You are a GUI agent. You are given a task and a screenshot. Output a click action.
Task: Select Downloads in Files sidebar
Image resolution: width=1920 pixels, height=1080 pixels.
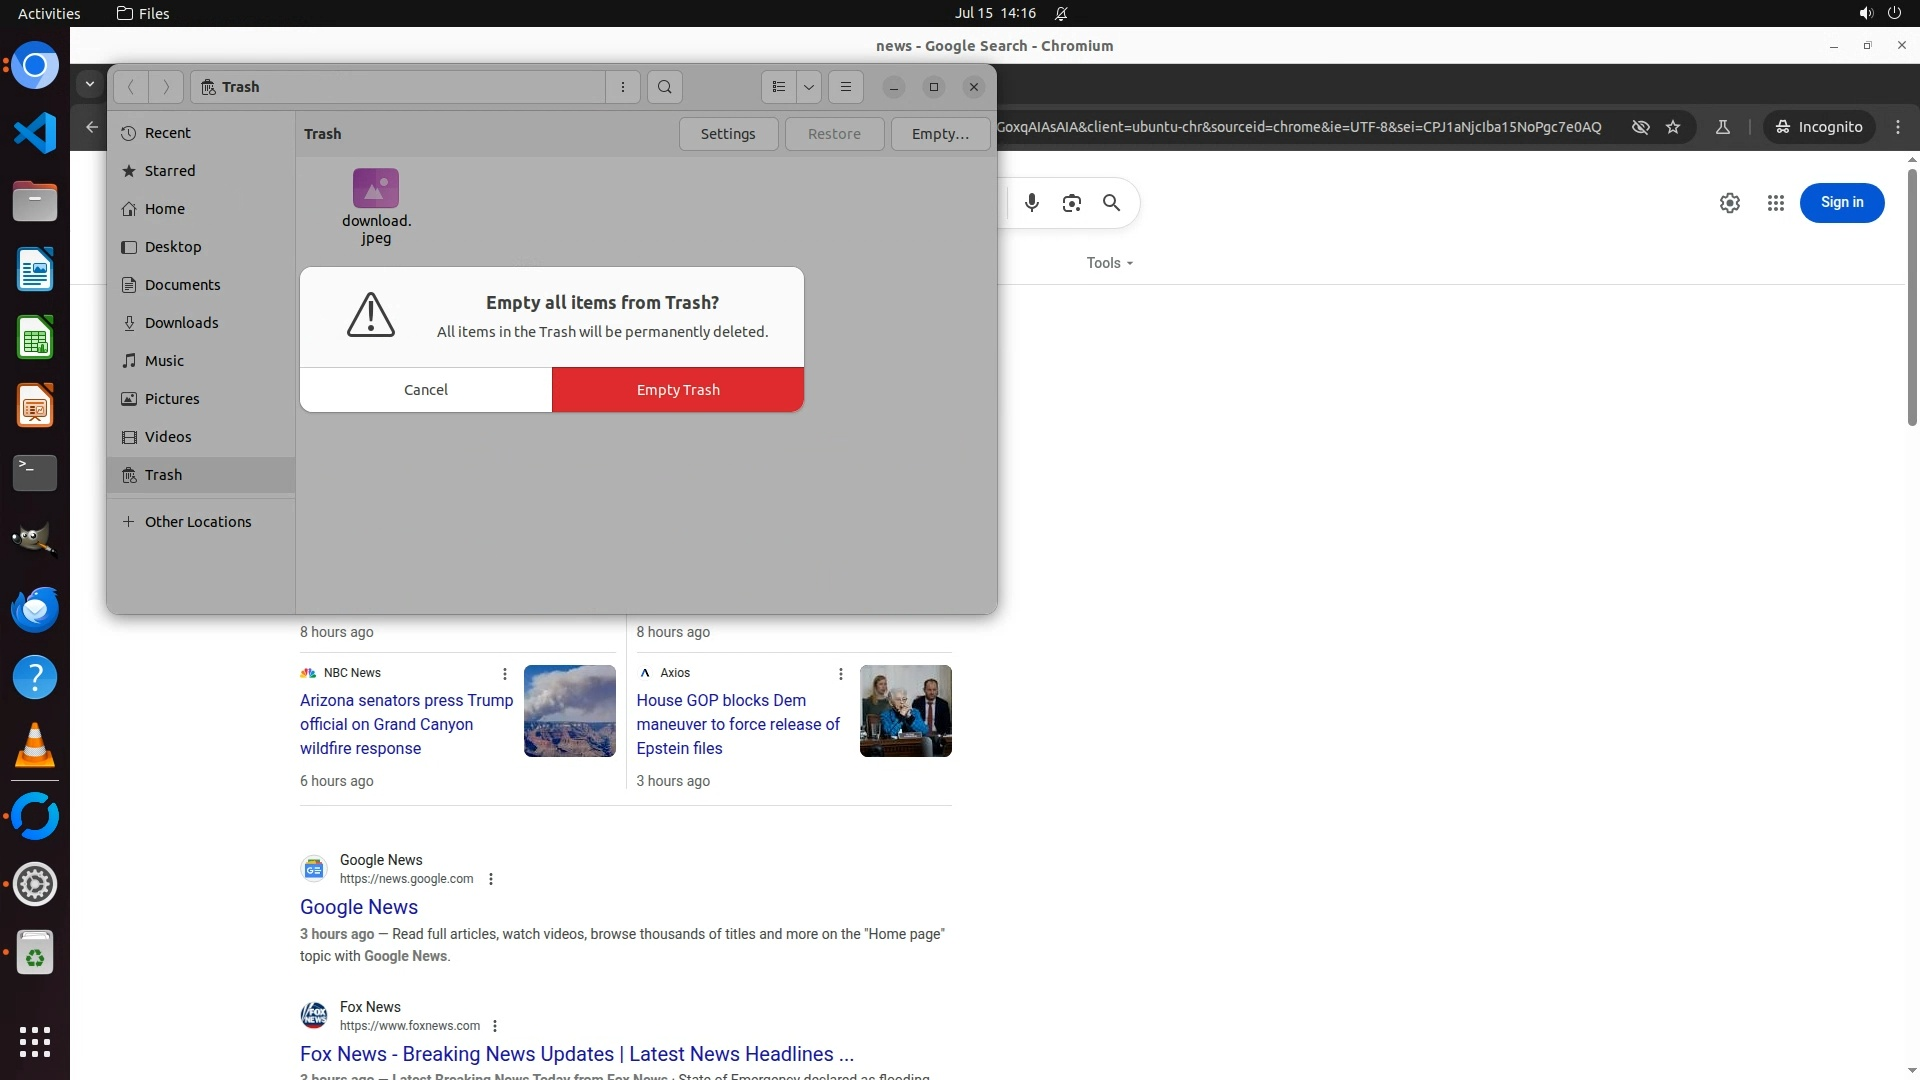tap(181, 323)
